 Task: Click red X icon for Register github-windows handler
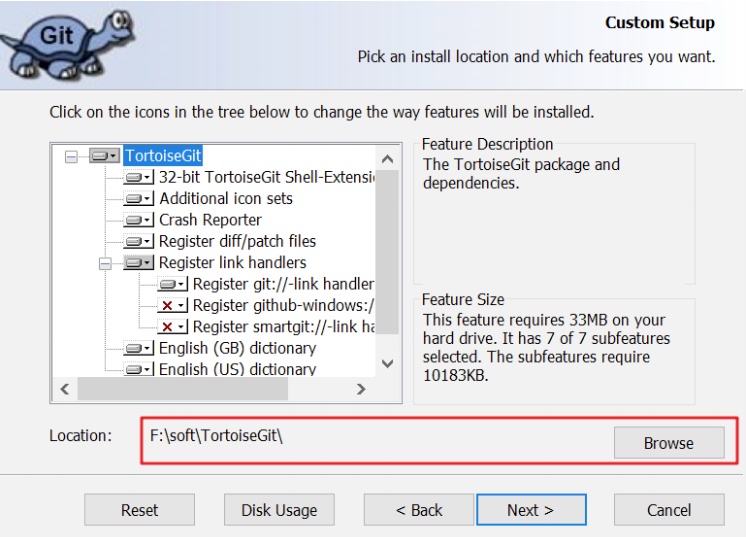(173, 305)
